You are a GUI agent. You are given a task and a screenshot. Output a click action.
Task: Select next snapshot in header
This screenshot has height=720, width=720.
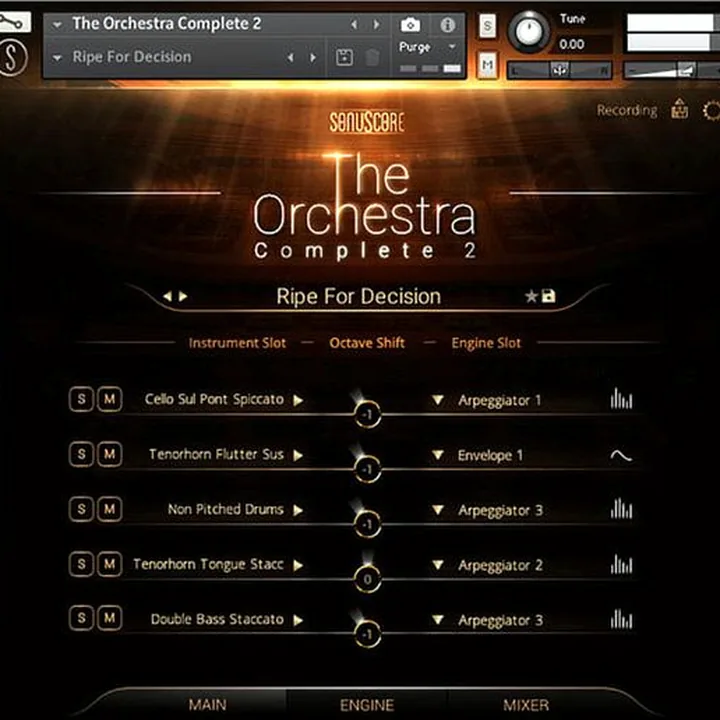point(313,58)
